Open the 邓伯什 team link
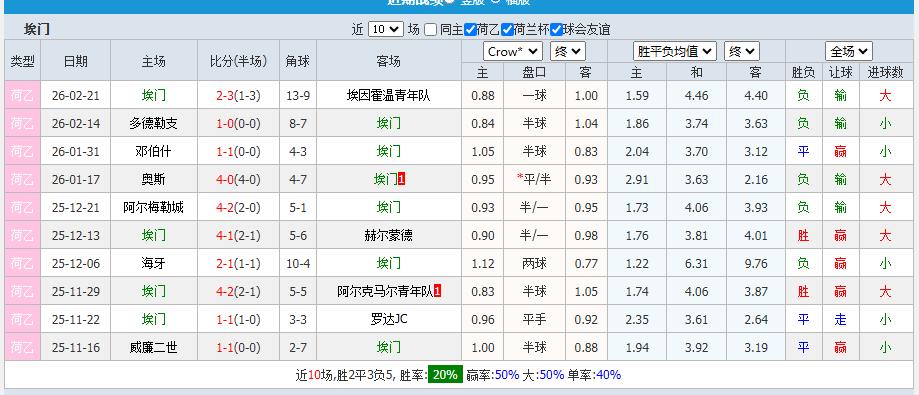This screenshot has width=919, height=395. [154, 151]
